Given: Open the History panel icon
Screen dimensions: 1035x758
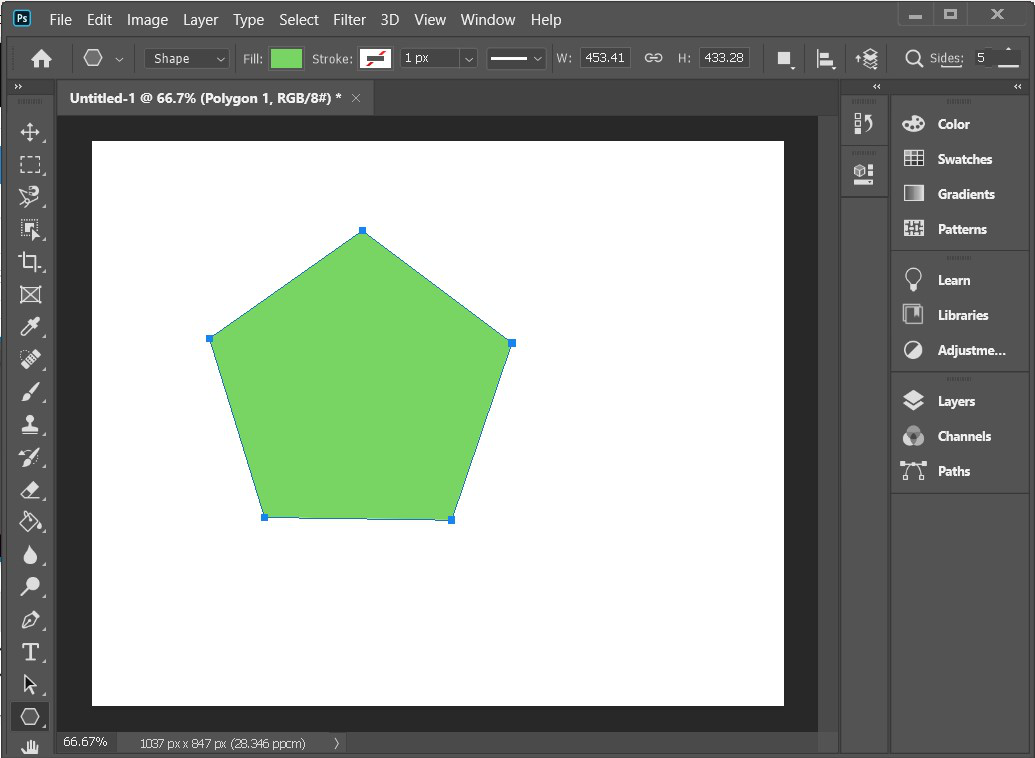Looking at the screenshot, I should [863, 124].
